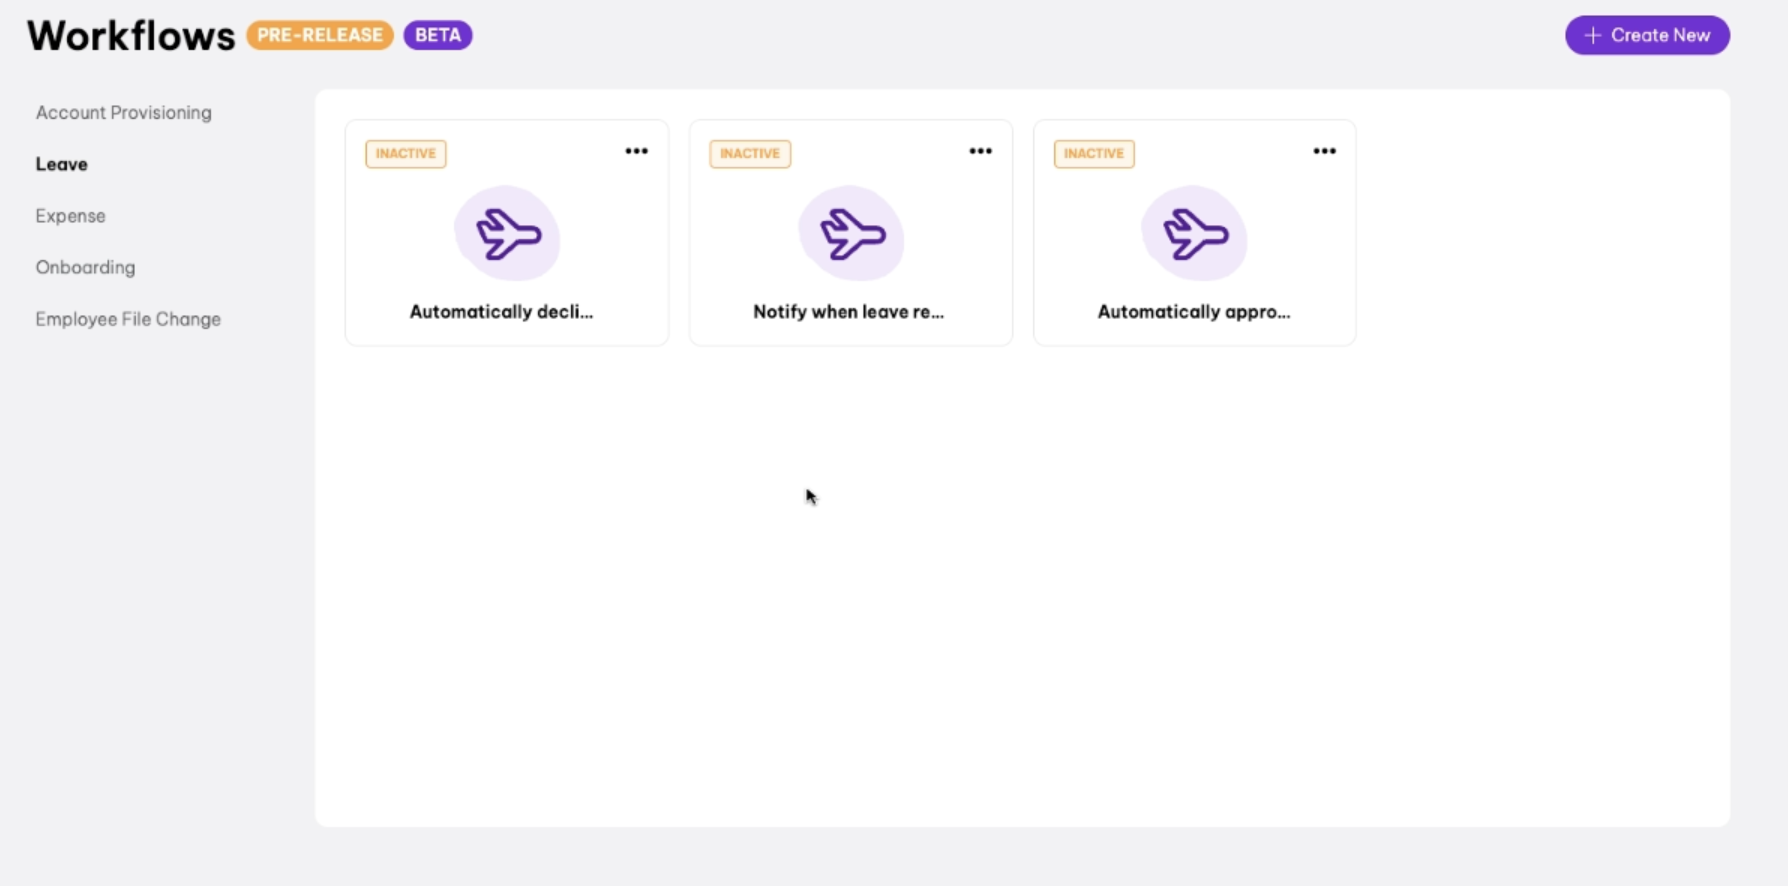Open the Notify when leave re... airplane icon

click(x=851, y=233)
